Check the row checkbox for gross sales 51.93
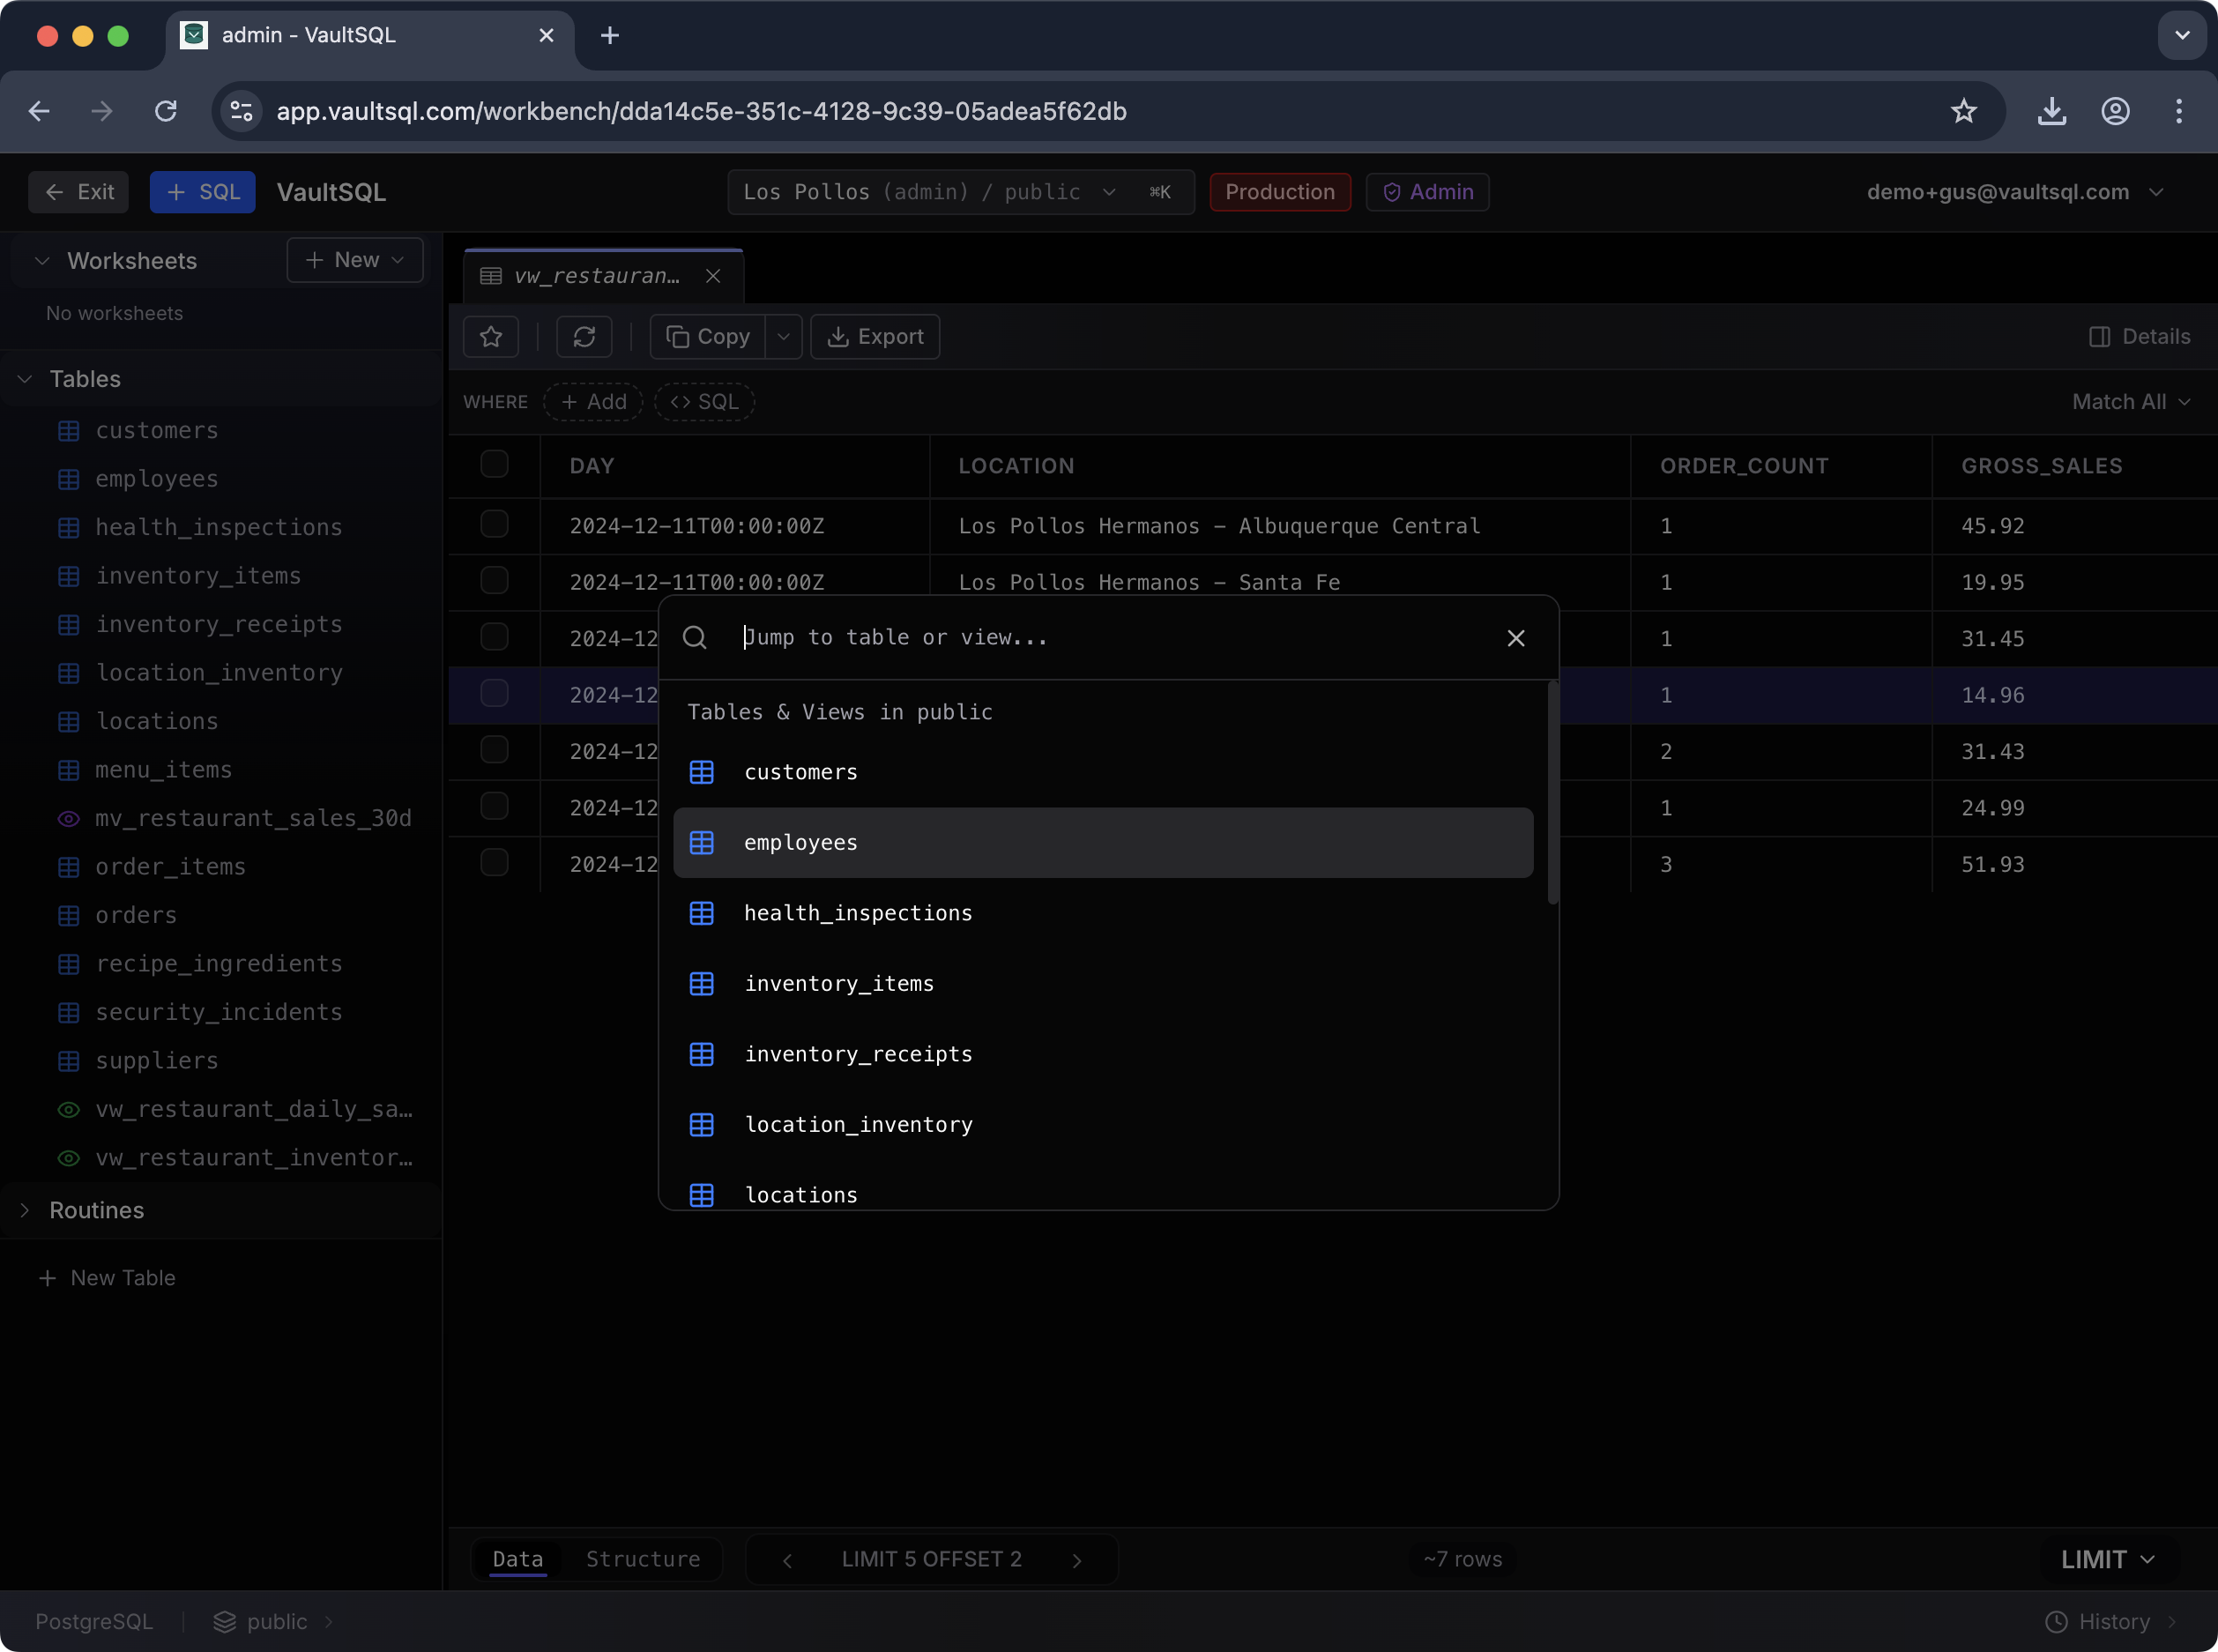 click(494, 862)
